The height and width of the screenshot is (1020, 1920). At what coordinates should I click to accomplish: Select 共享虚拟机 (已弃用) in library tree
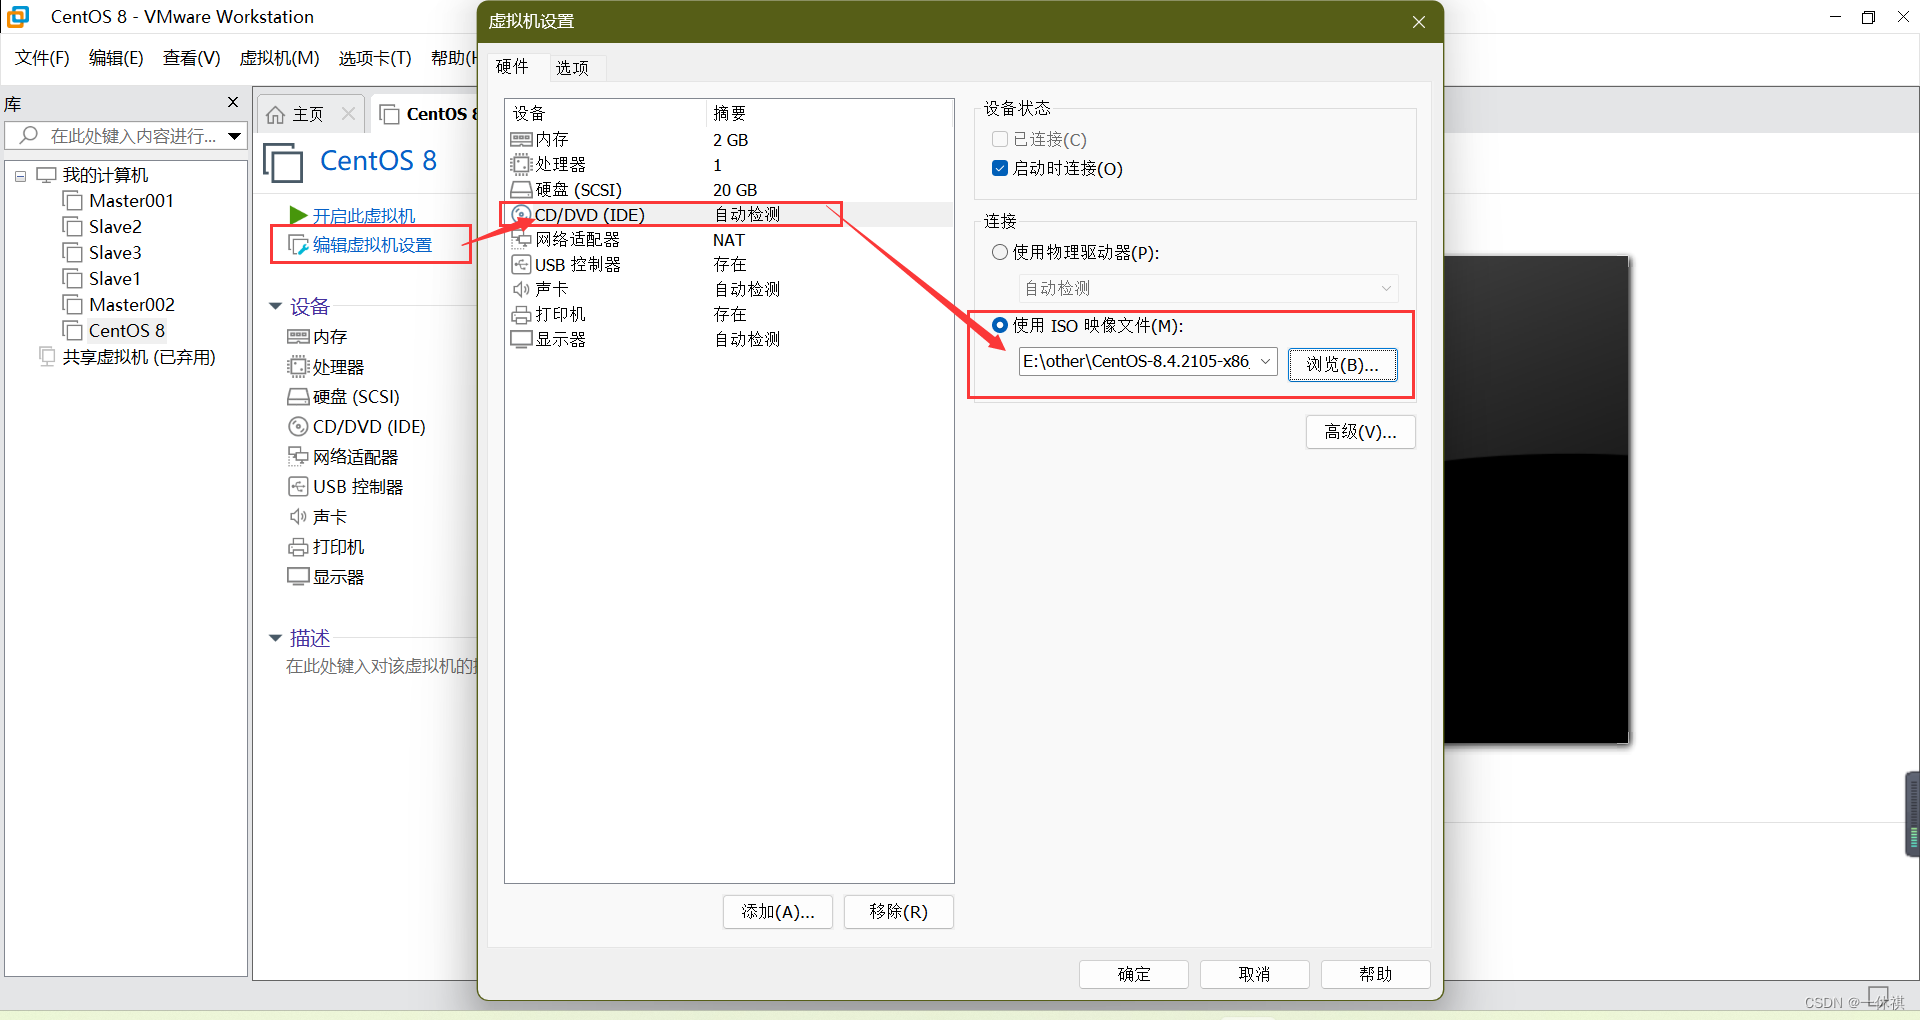139,357
